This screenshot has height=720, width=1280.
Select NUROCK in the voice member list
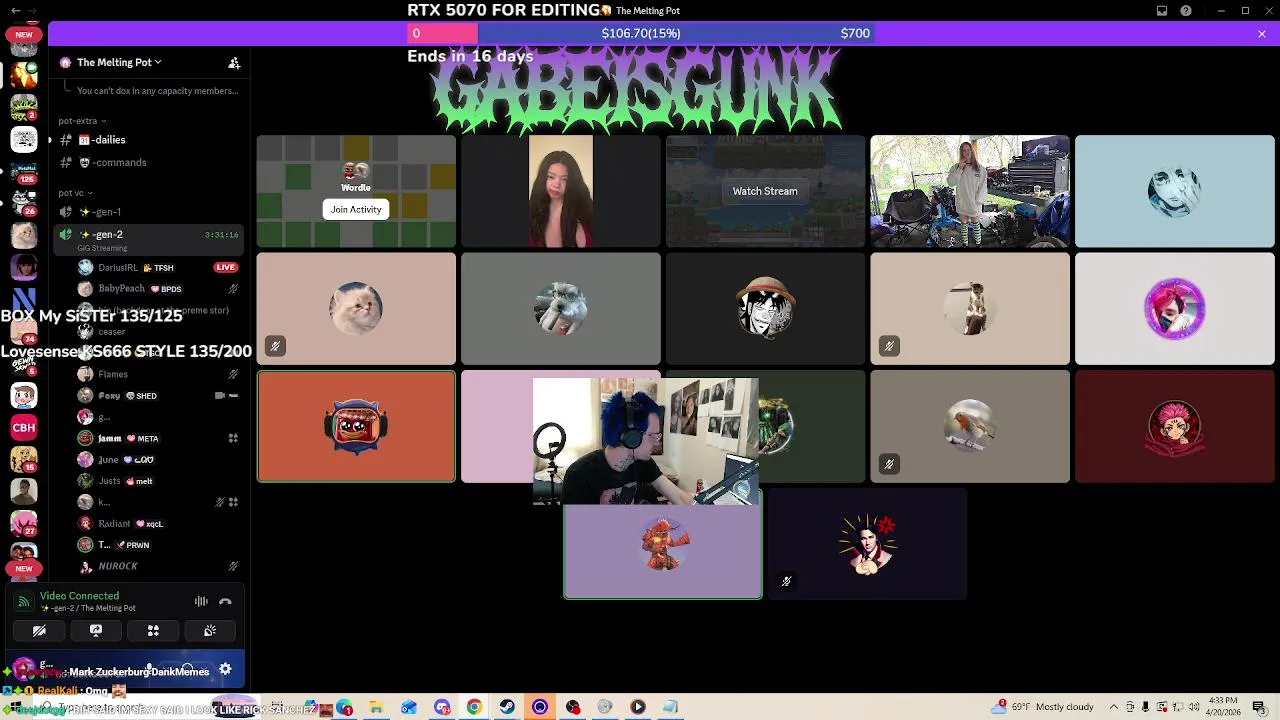(x=158, y=566)
